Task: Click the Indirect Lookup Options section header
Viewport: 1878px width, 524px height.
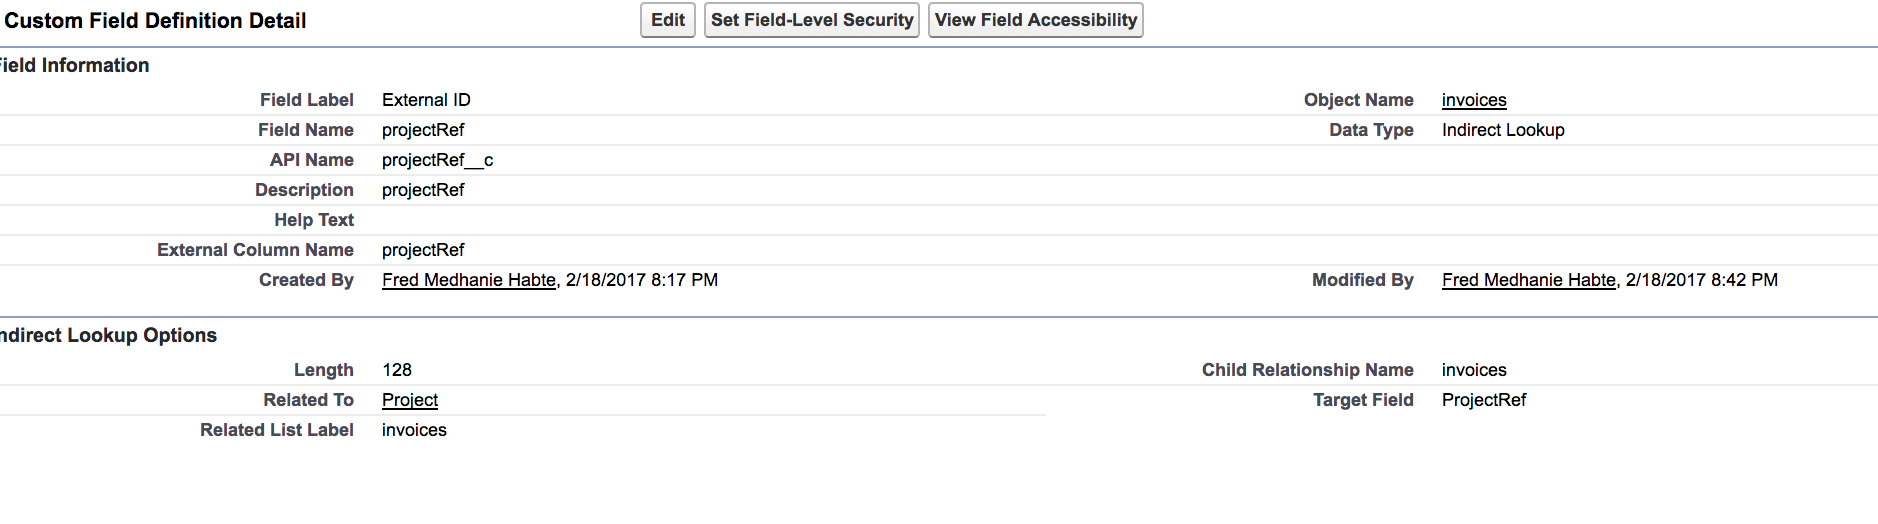Action: click(108, 335)
